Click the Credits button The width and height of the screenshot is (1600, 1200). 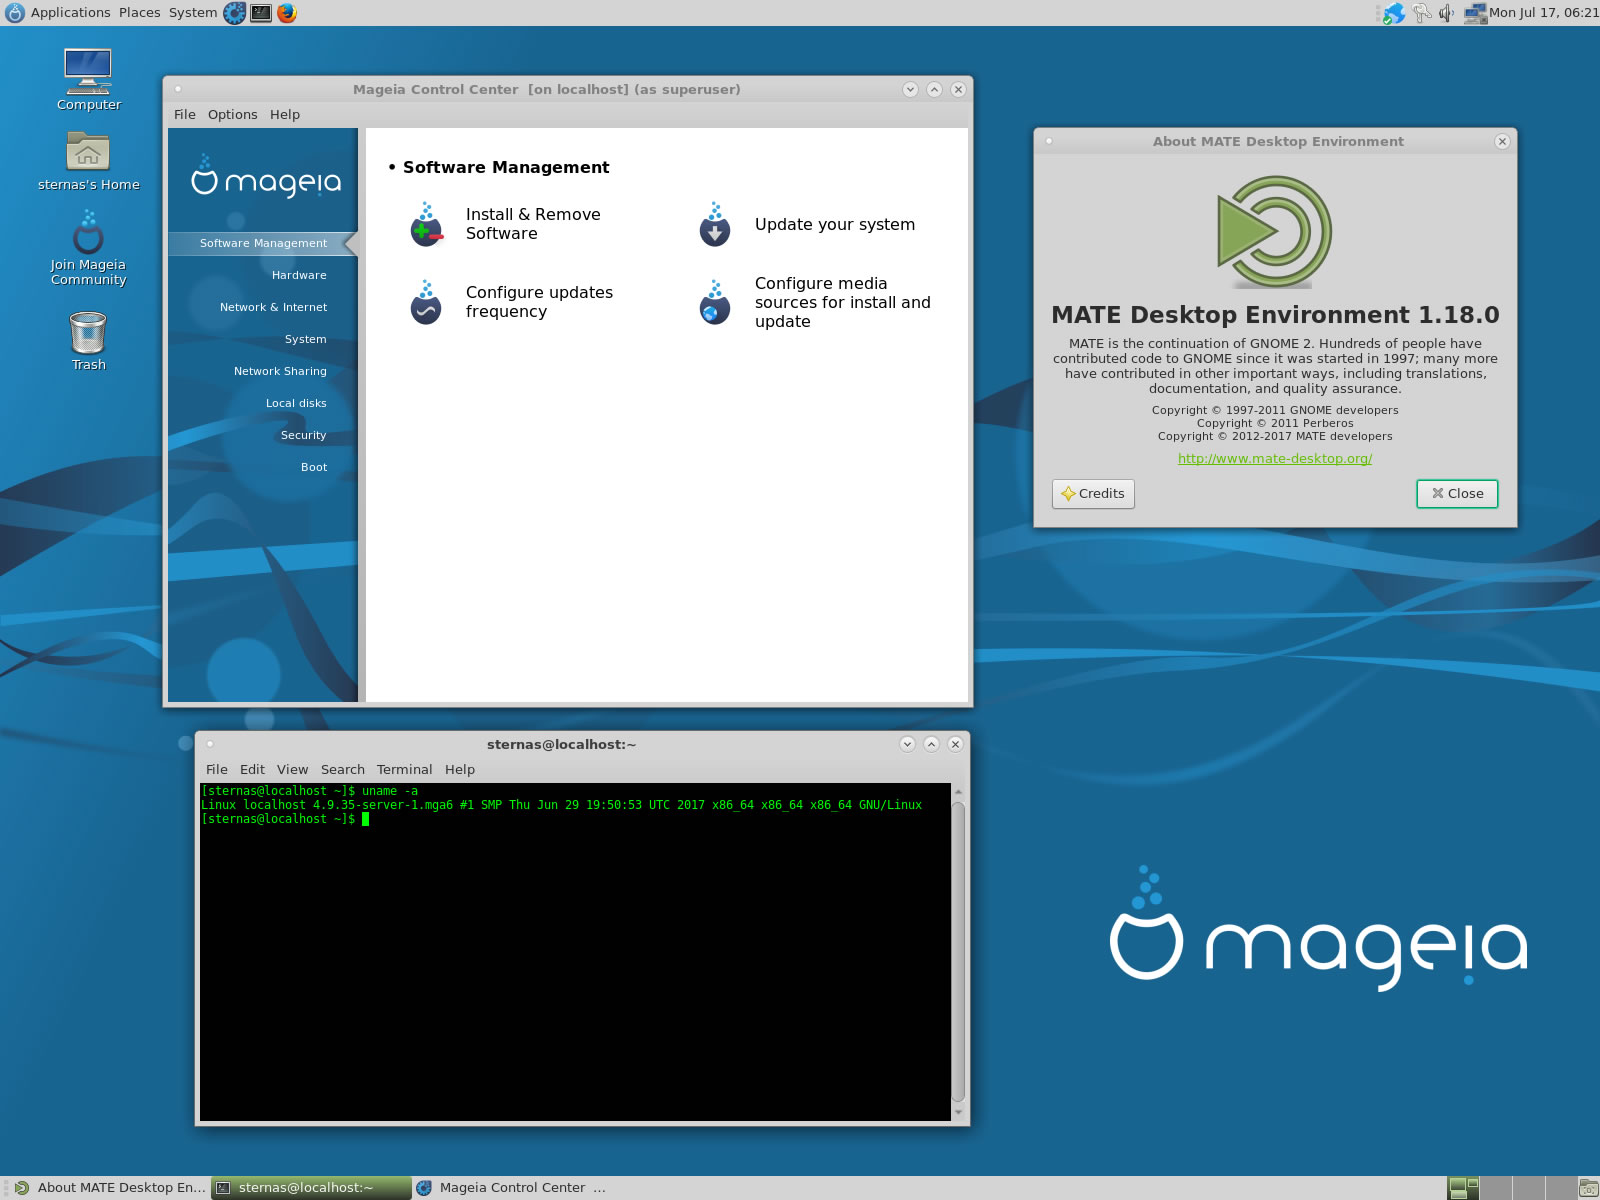point(1093,494)
